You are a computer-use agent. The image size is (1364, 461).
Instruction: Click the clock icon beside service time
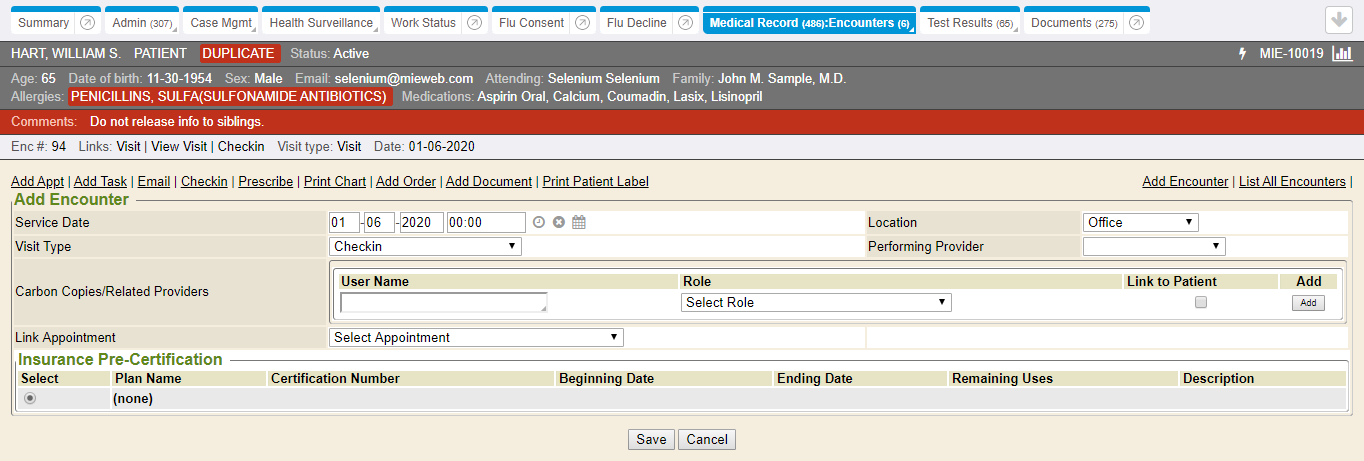click(x=539, y=222)
